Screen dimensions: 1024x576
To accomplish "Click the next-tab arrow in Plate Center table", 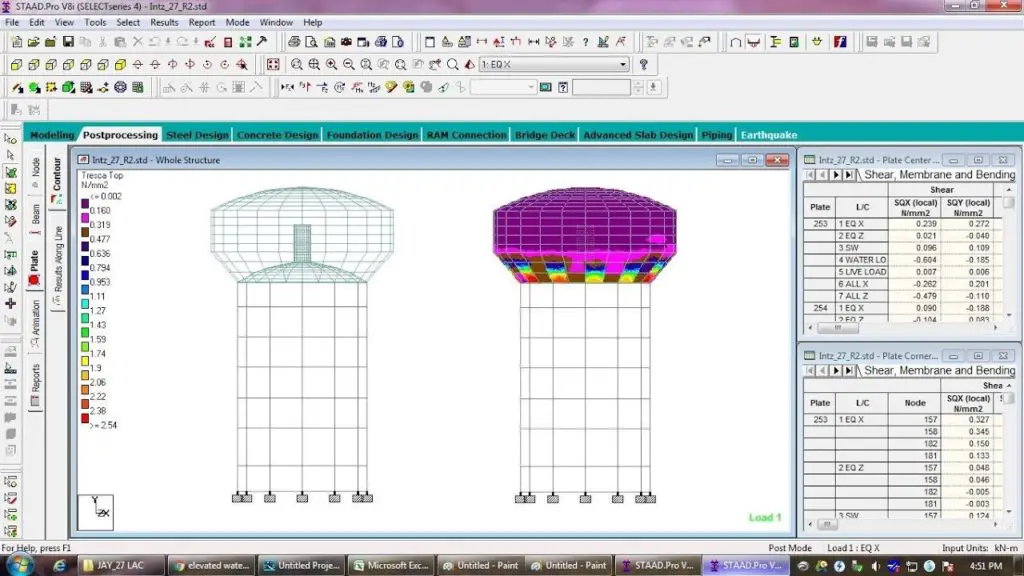I will pos(835,175).
